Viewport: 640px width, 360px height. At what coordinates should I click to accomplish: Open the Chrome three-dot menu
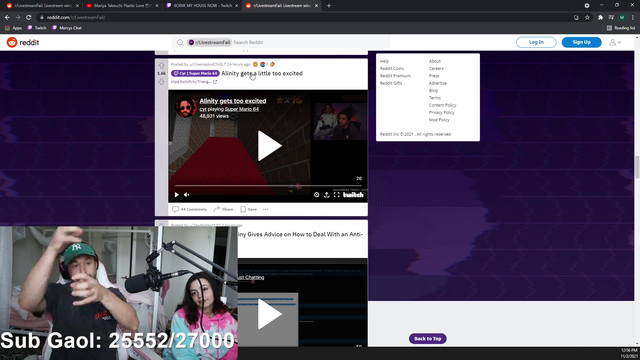pyautogui.click(x=633, y=18)
